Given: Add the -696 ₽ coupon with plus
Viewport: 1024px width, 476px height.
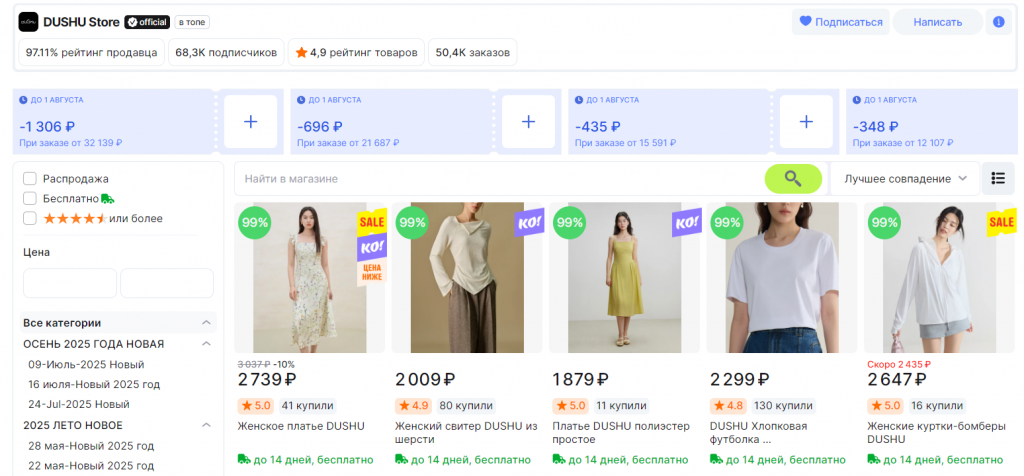Looking at the screenshot, I should point(528,121).
